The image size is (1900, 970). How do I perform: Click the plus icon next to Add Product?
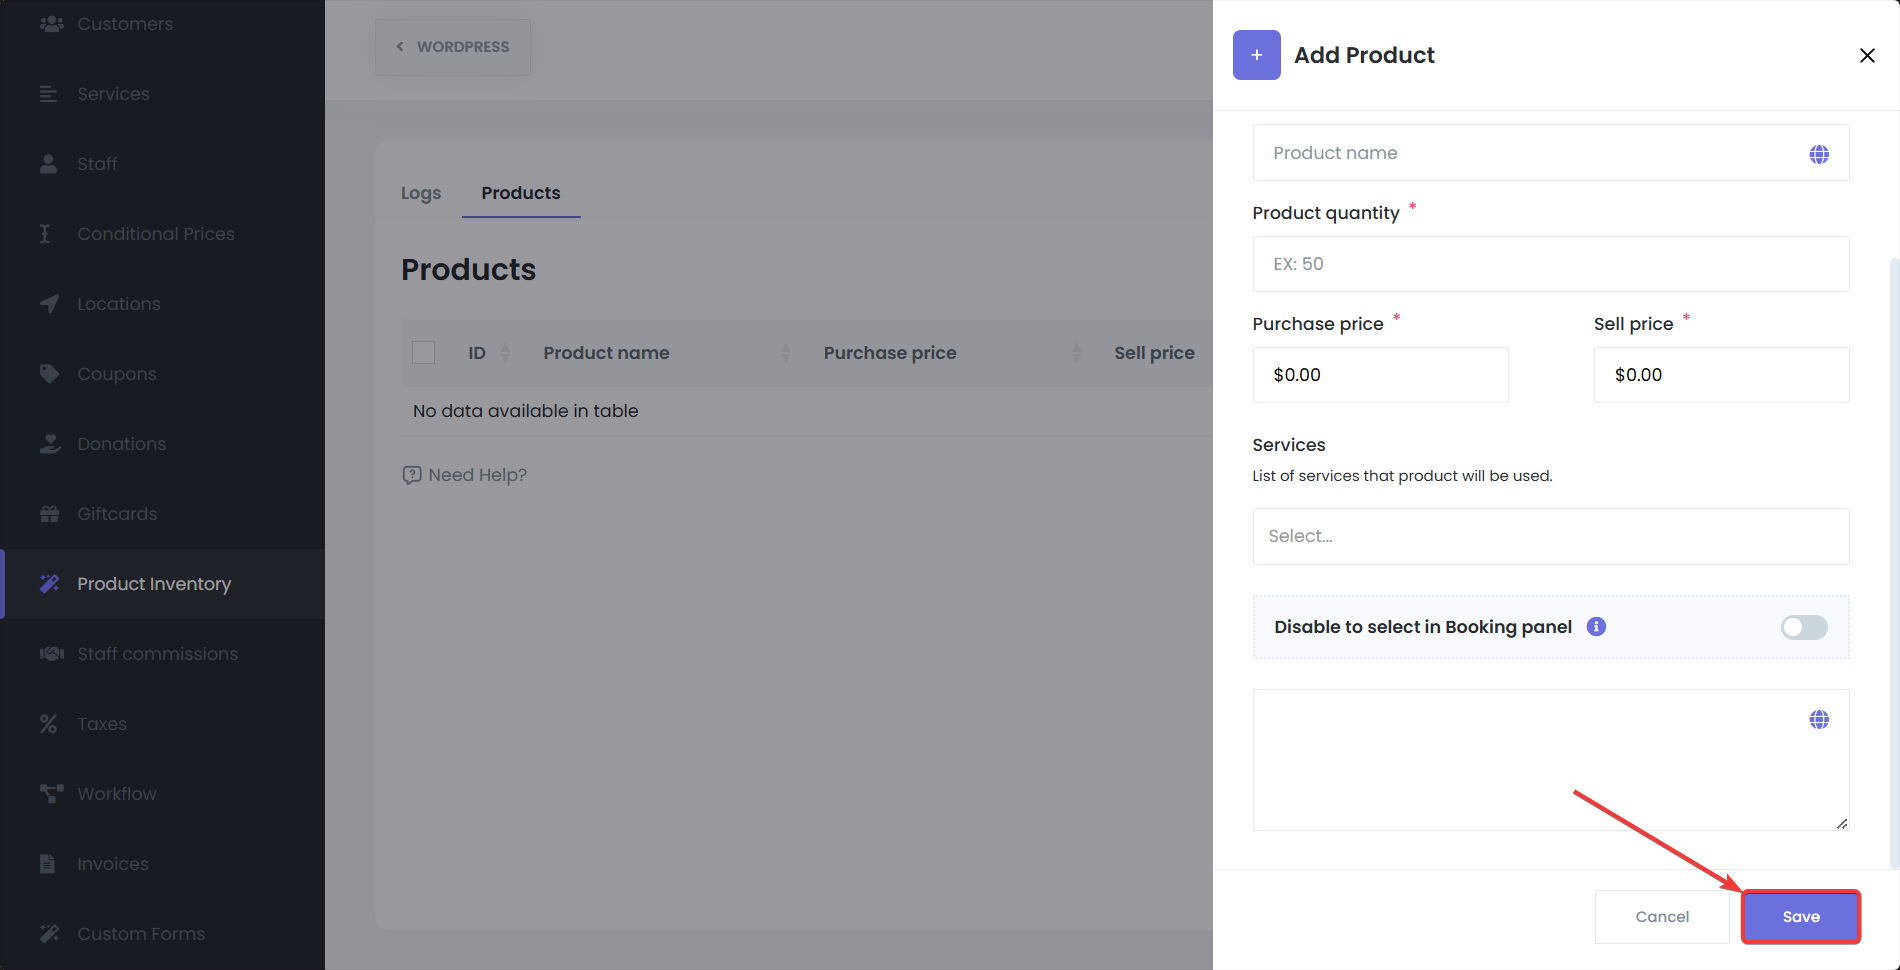(1257, 55)
